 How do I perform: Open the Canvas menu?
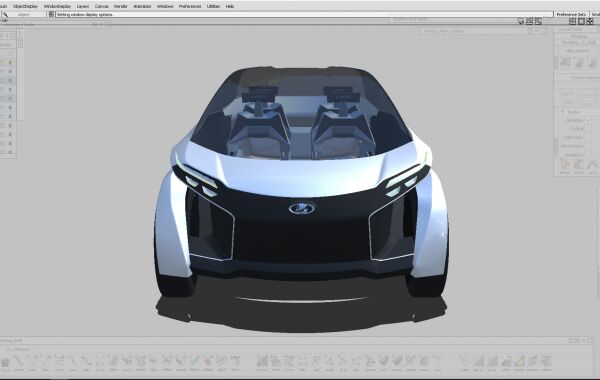pyautogui.click(x=101, y=6)
